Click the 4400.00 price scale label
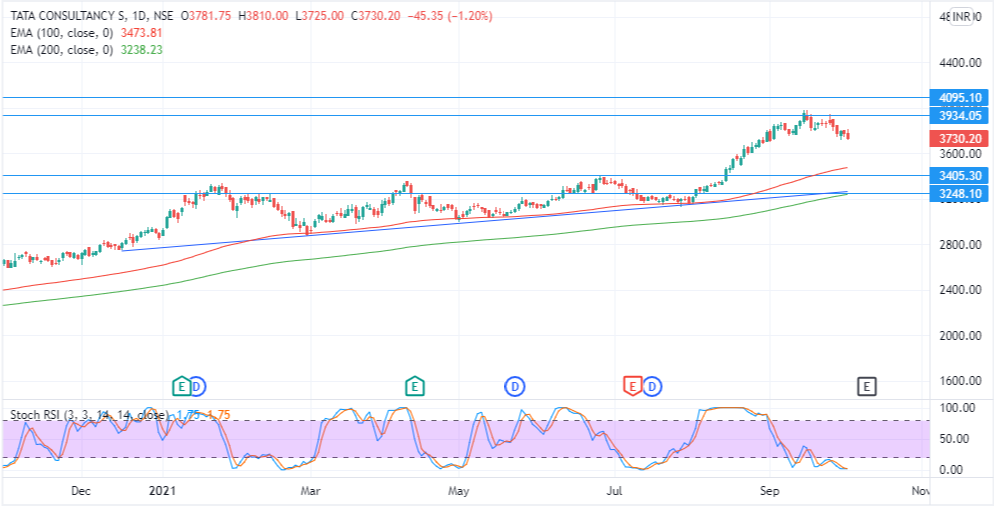Image resolution: width=994 pixels, height=507 pixels. coord(960,63)
